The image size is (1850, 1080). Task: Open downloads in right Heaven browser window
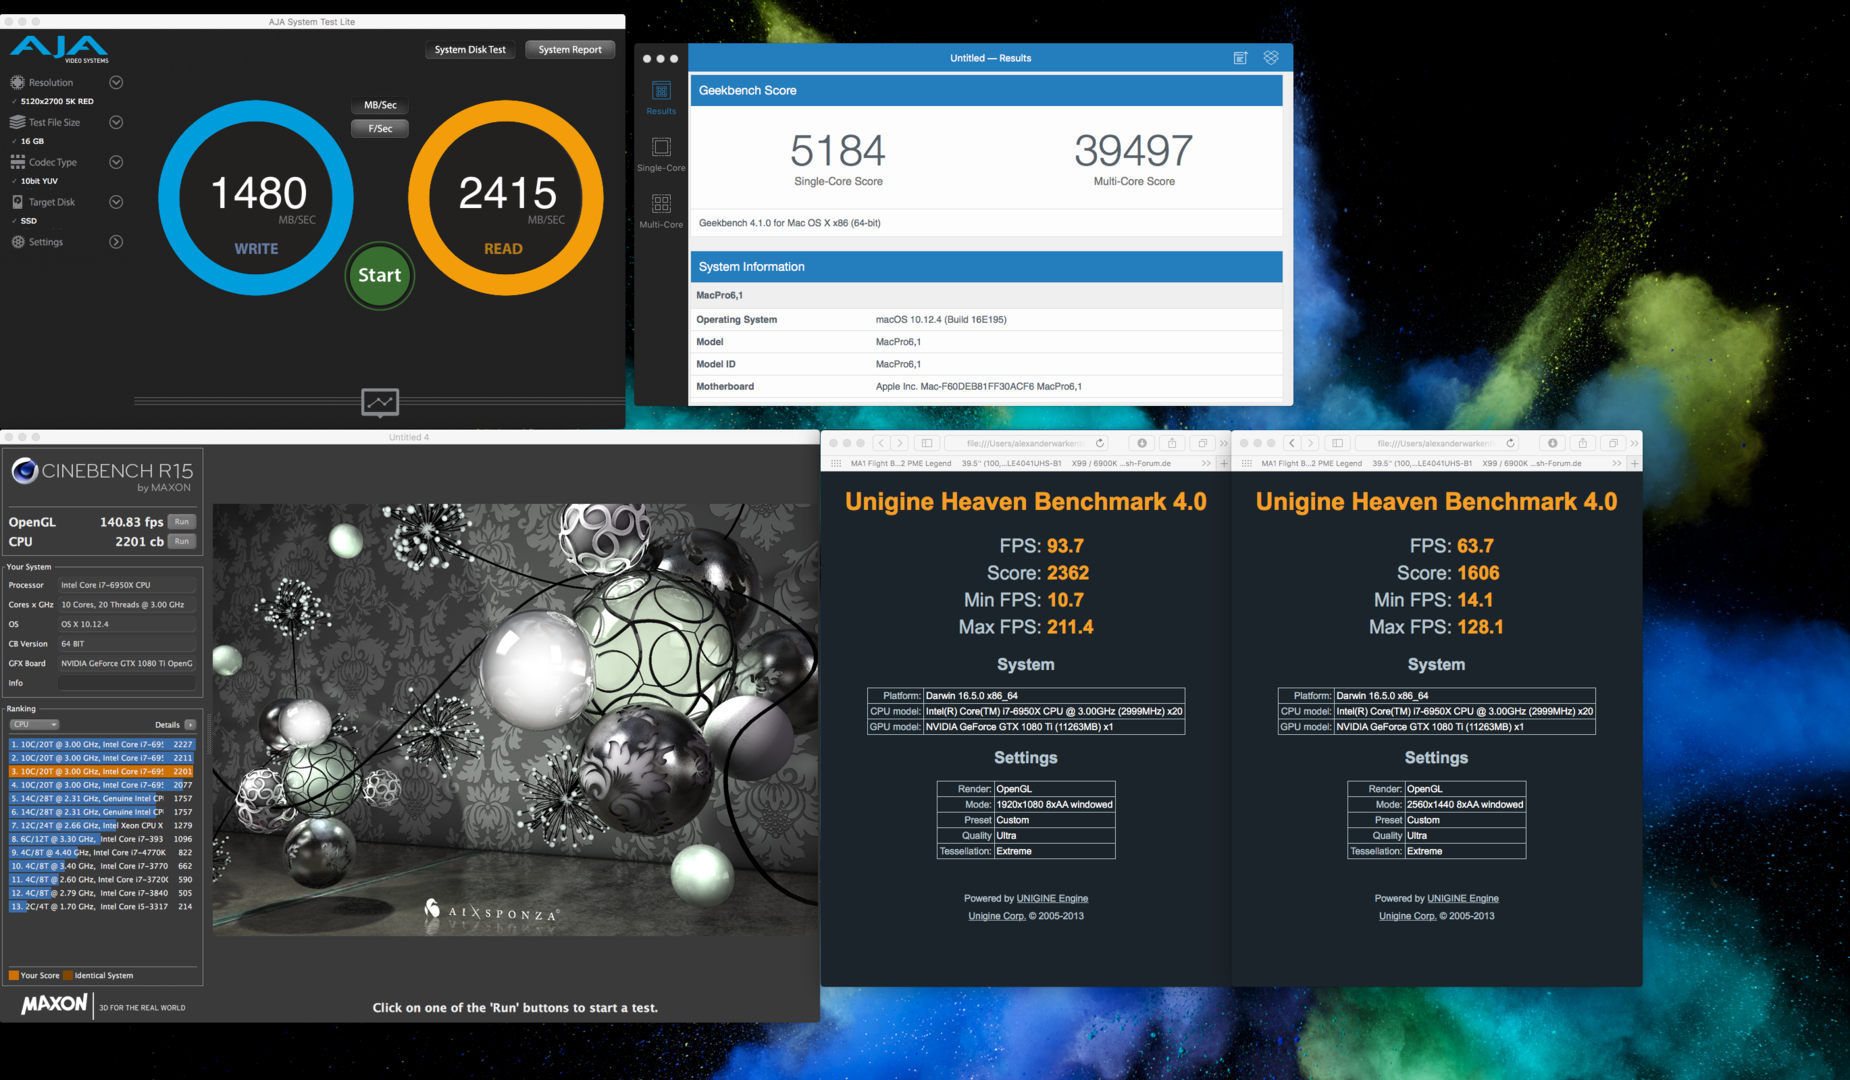click(1553, 443)
